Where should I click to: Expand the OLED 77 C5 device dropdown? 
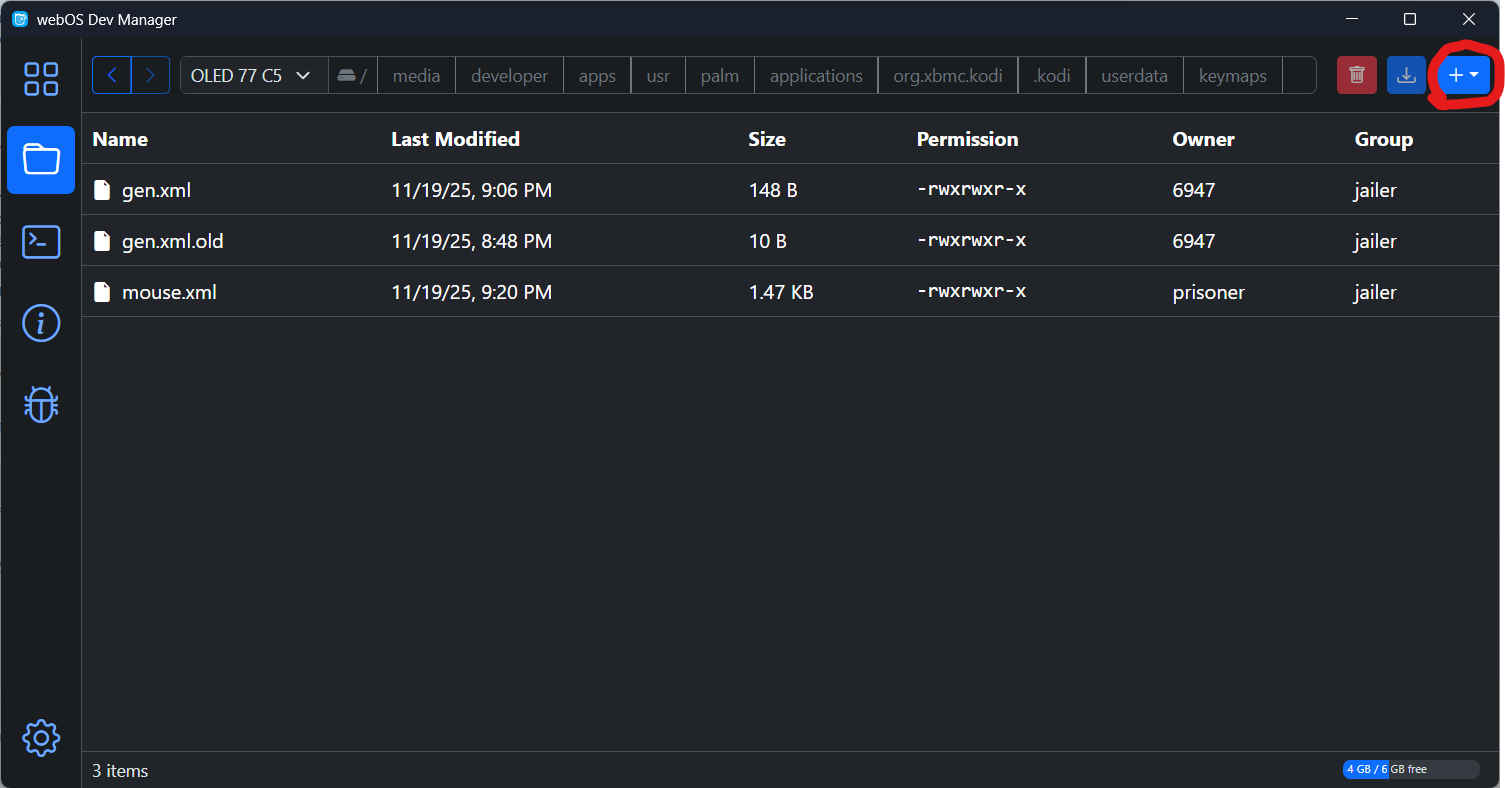pyautogui.click(x=253, y=76)
